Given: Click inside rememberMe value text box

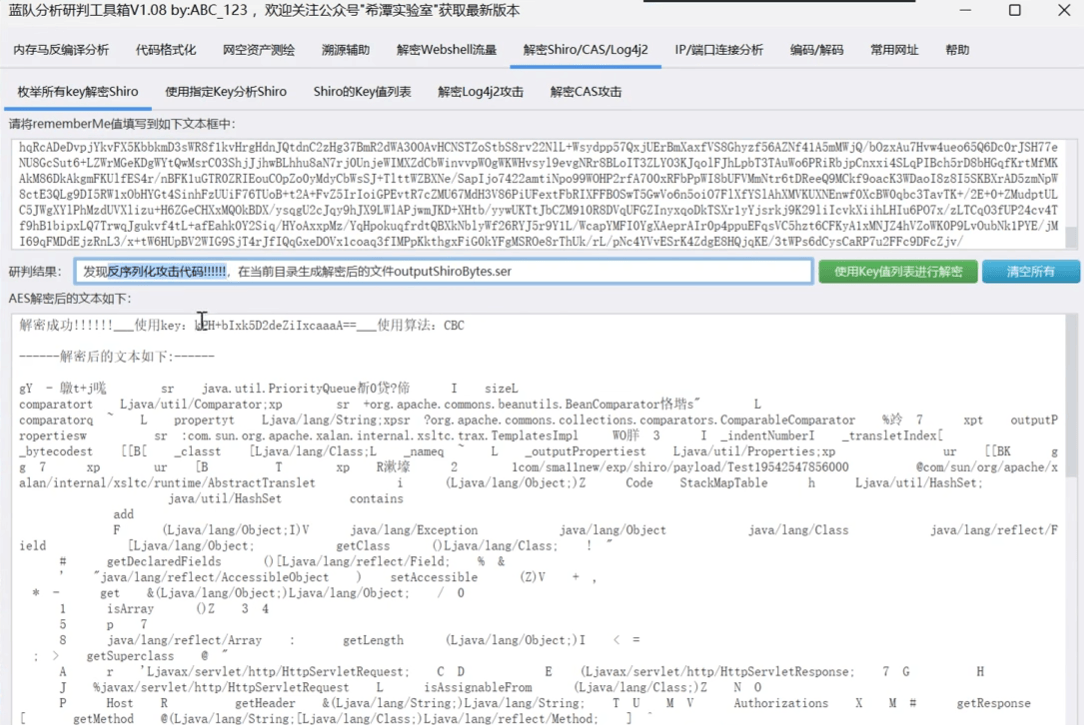Looking at the screenshot, I should click(x=538, y=194).
